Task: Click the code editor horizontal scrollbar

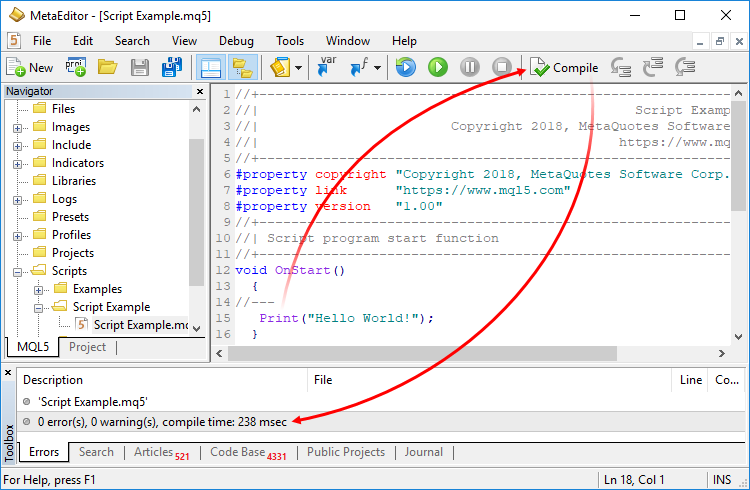Action: coord(422,354)
